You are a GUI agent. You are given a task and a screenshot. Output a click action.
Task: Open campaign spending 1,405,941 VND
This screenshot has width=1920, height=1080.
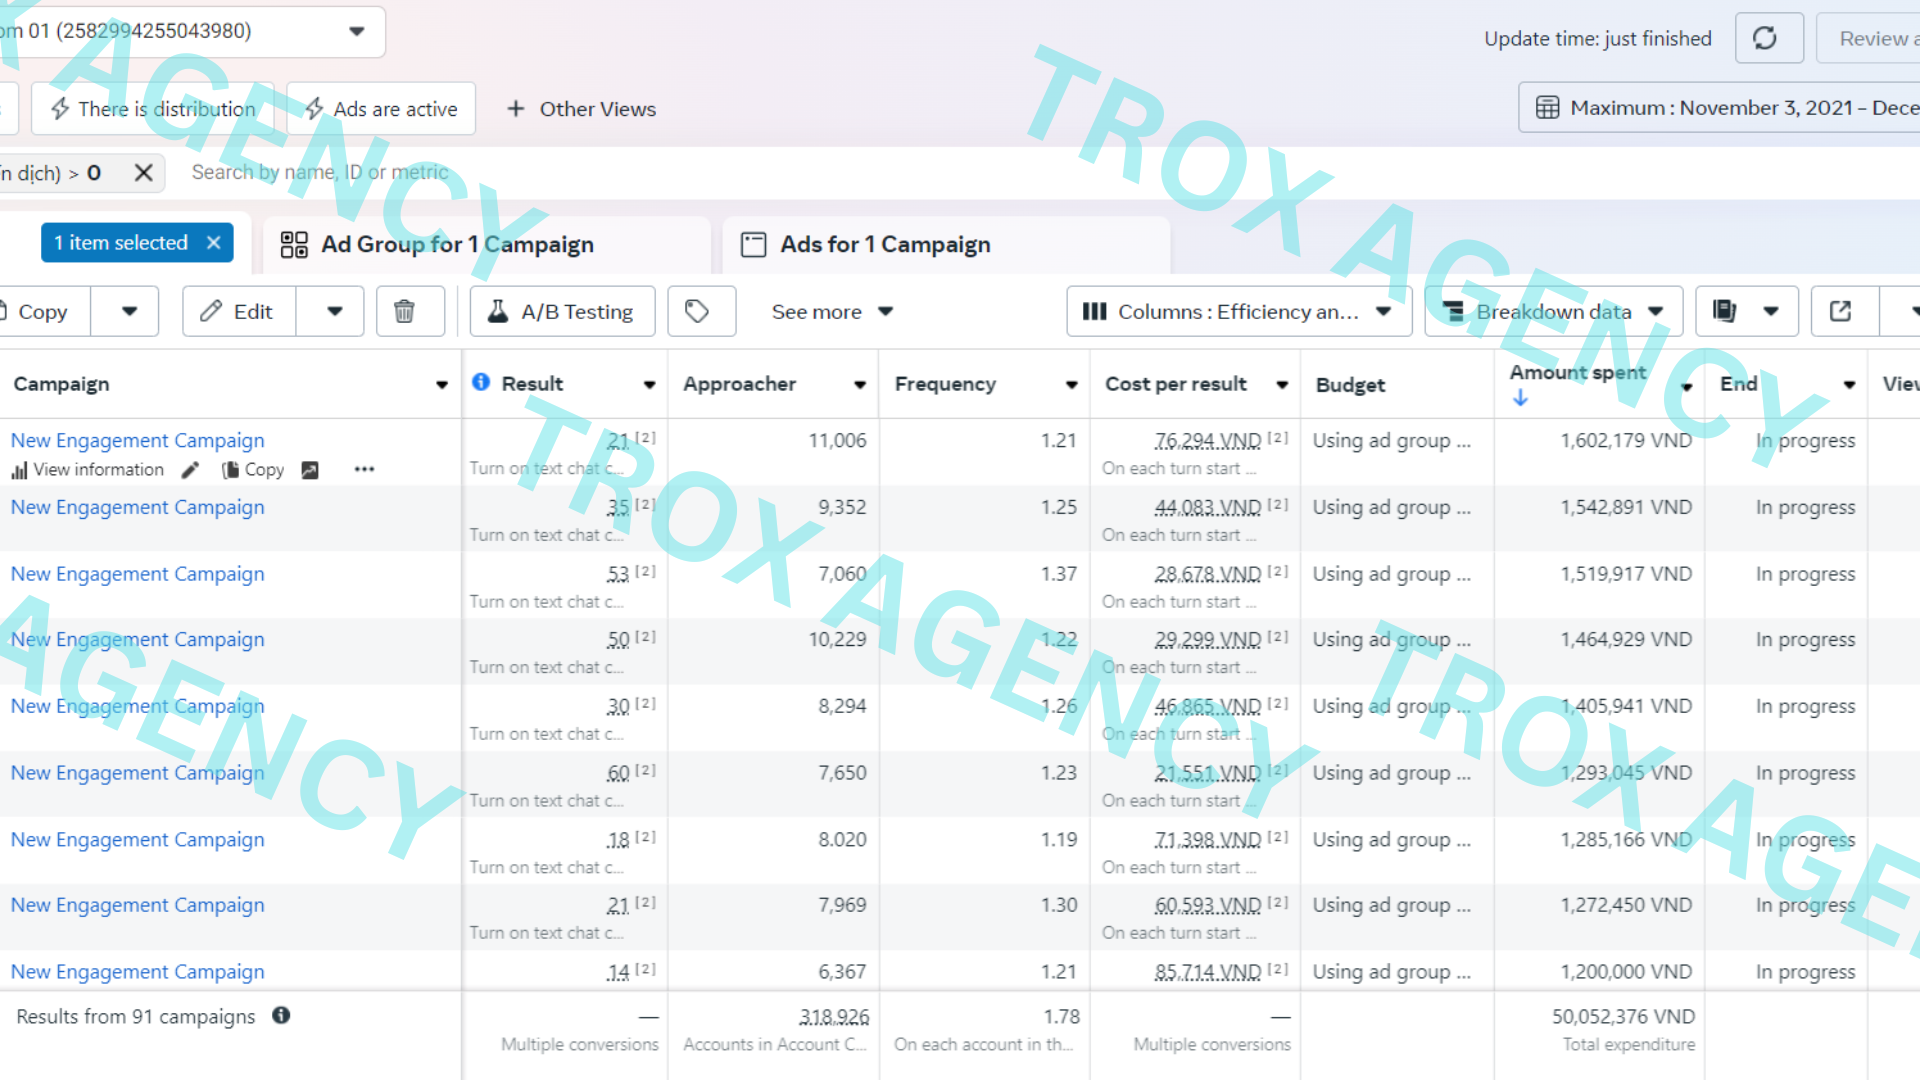[137, 706]
